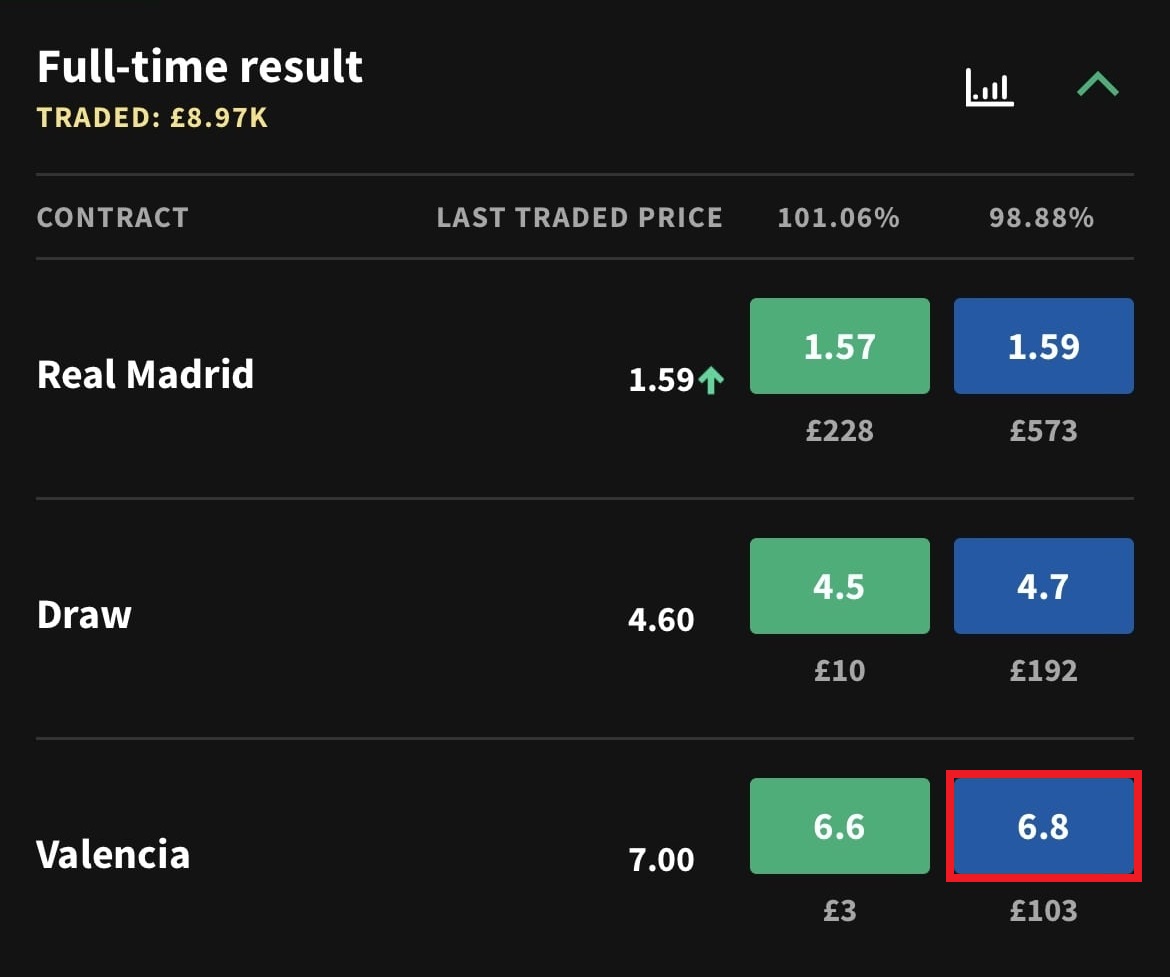Click the £573 available amount
This screenshot has width=1170, height=977.
coord(1043,431)
